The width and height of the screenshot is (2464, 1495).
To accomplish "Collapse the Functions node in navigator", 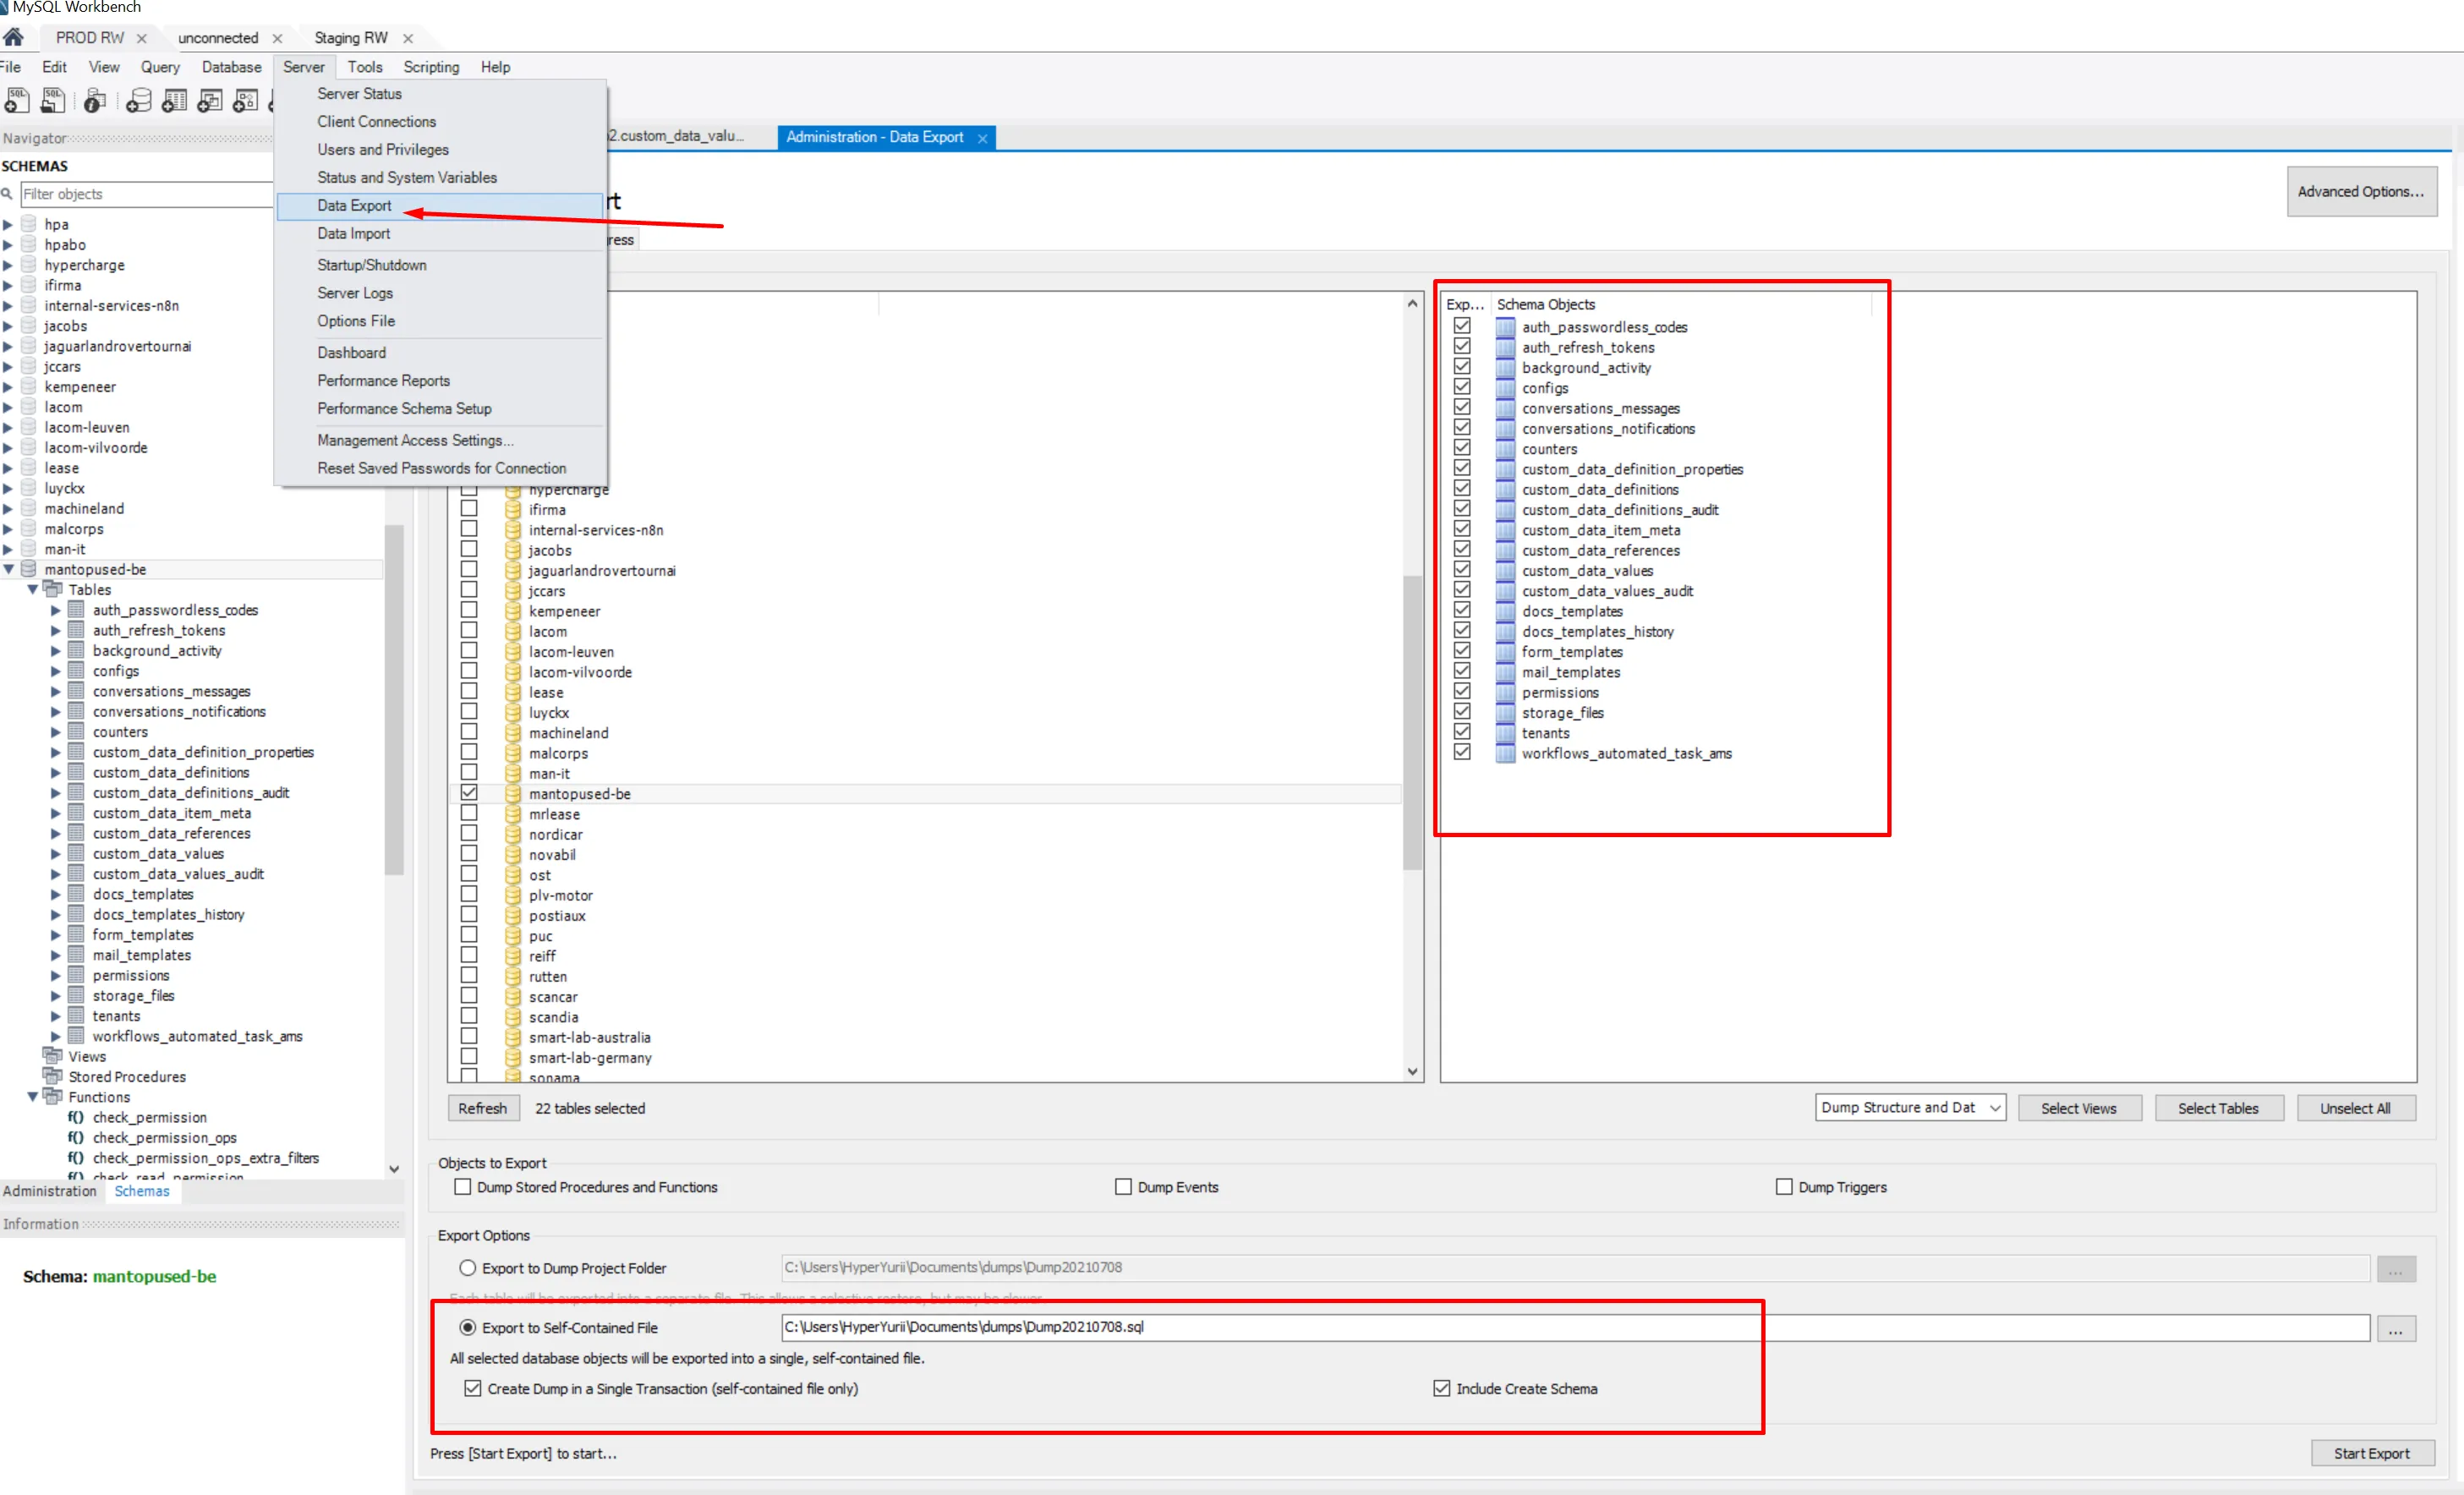I will [33, 1097].
